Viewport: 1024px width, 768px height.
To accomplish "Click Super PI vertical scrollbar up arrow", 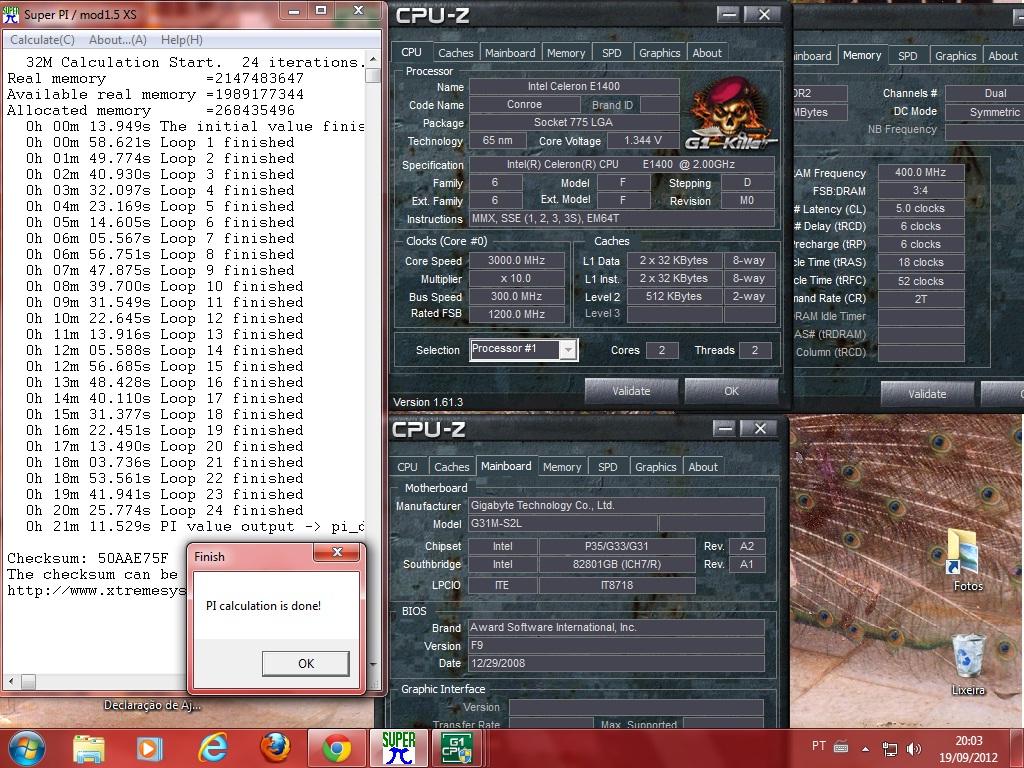I will [x=373, y=59].
